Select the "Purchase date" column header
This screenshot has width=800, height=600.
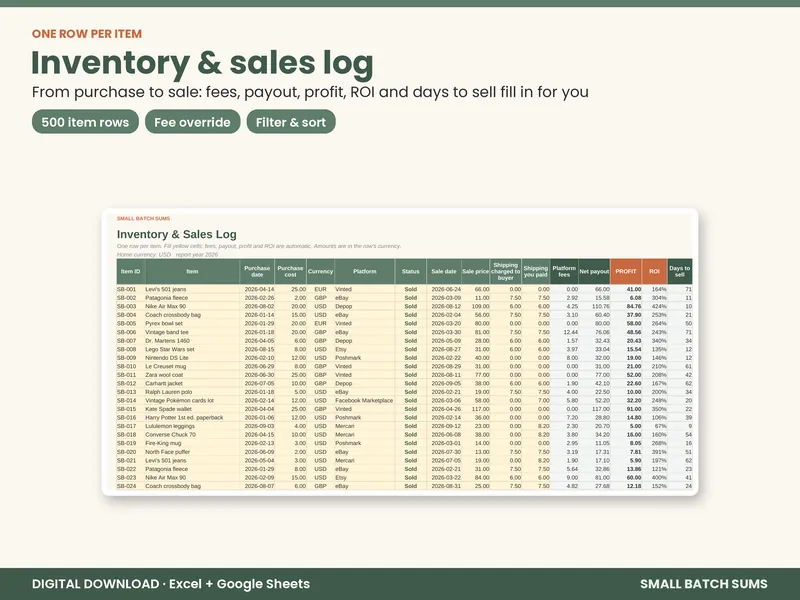point(257,271)
